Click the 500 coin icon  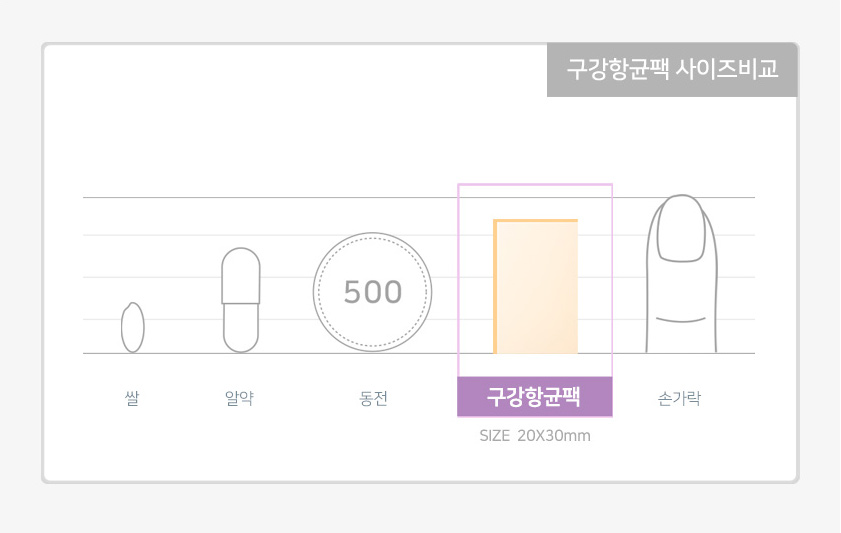tap(372, 292)
